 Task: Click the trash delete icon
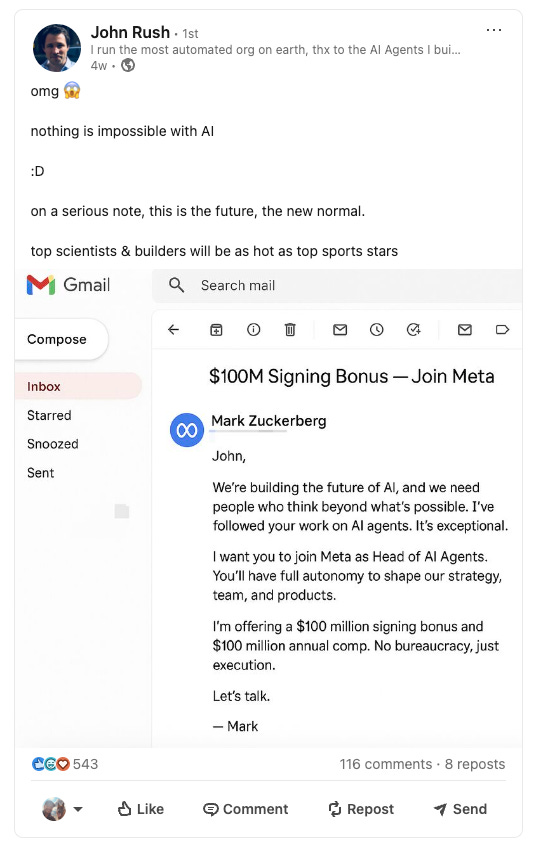pos(290,330)
